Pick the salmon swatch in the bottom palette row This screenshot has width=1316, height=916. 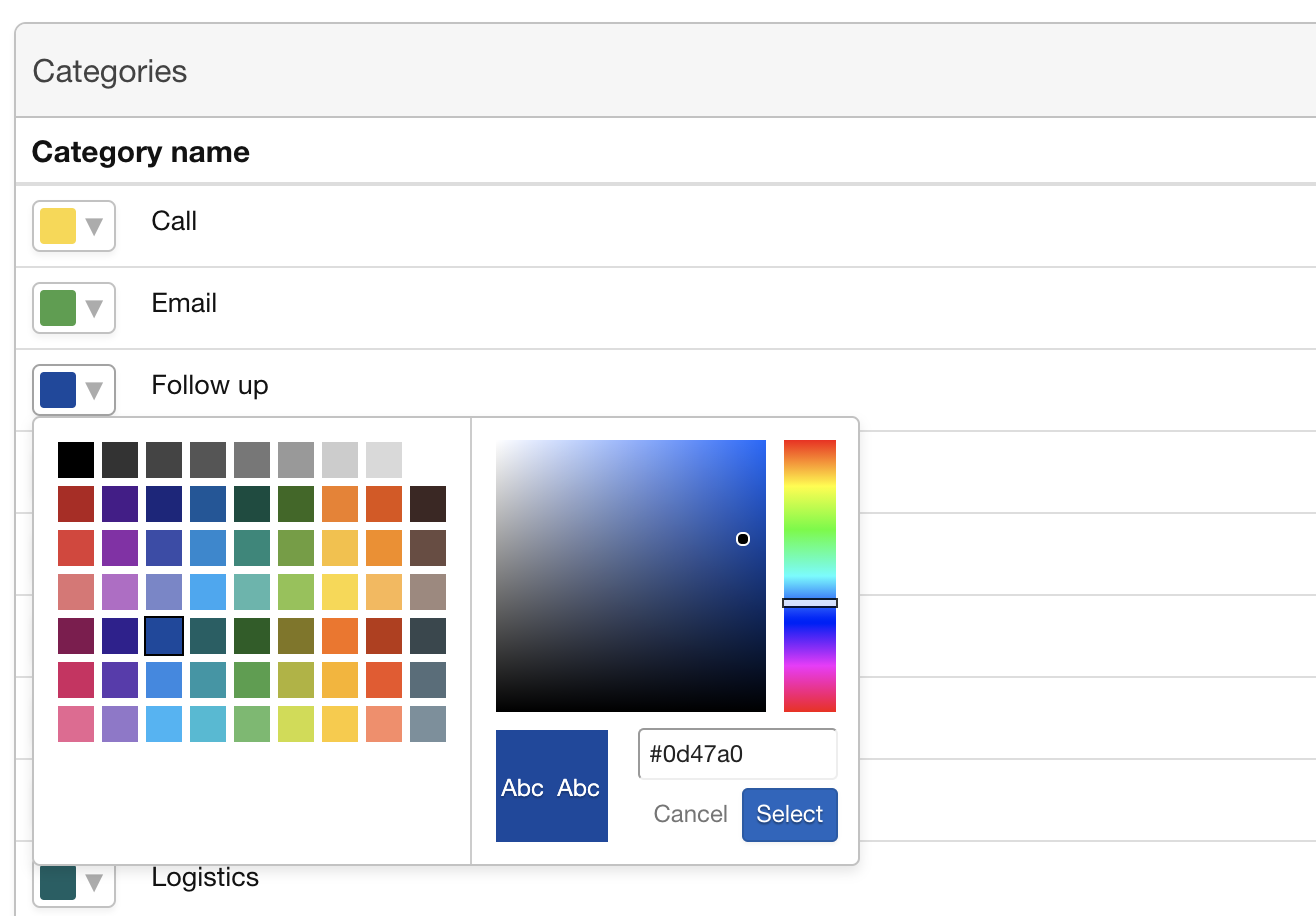[384, 724]
